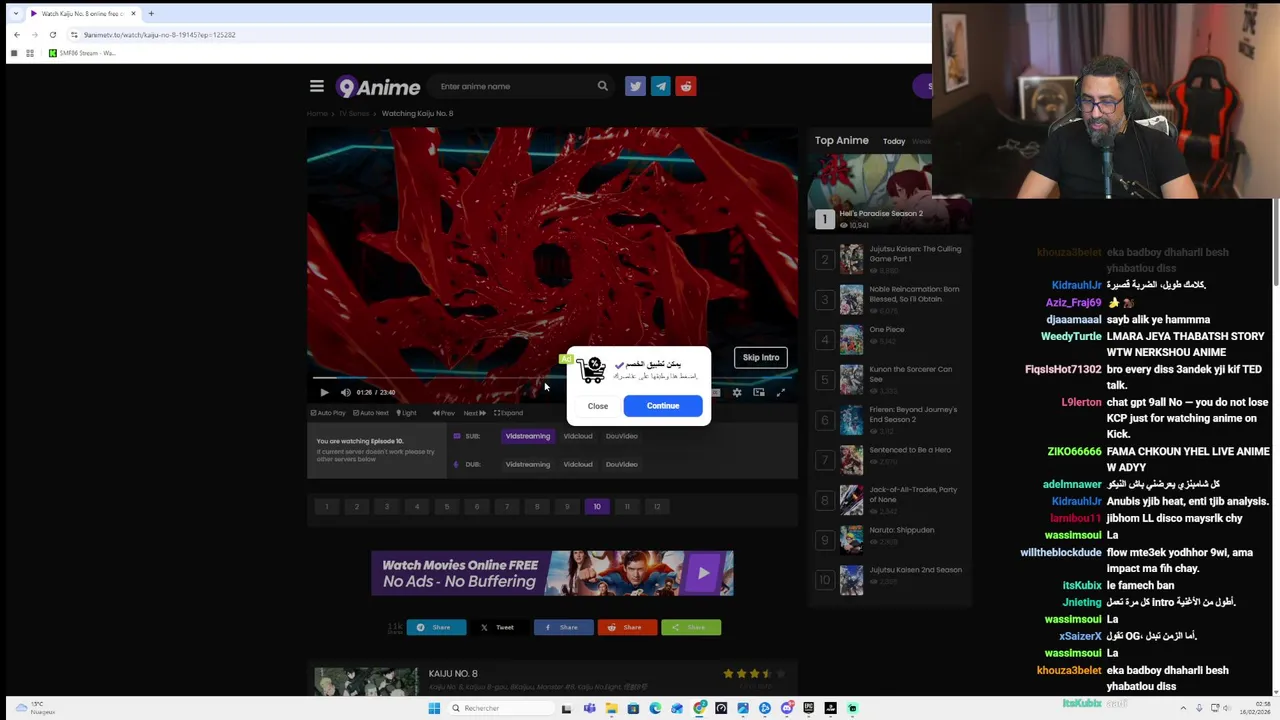Select SUB Vidstreaming server
The height and width of the screenshot is (720, 1280).
[x=528, y=436]
